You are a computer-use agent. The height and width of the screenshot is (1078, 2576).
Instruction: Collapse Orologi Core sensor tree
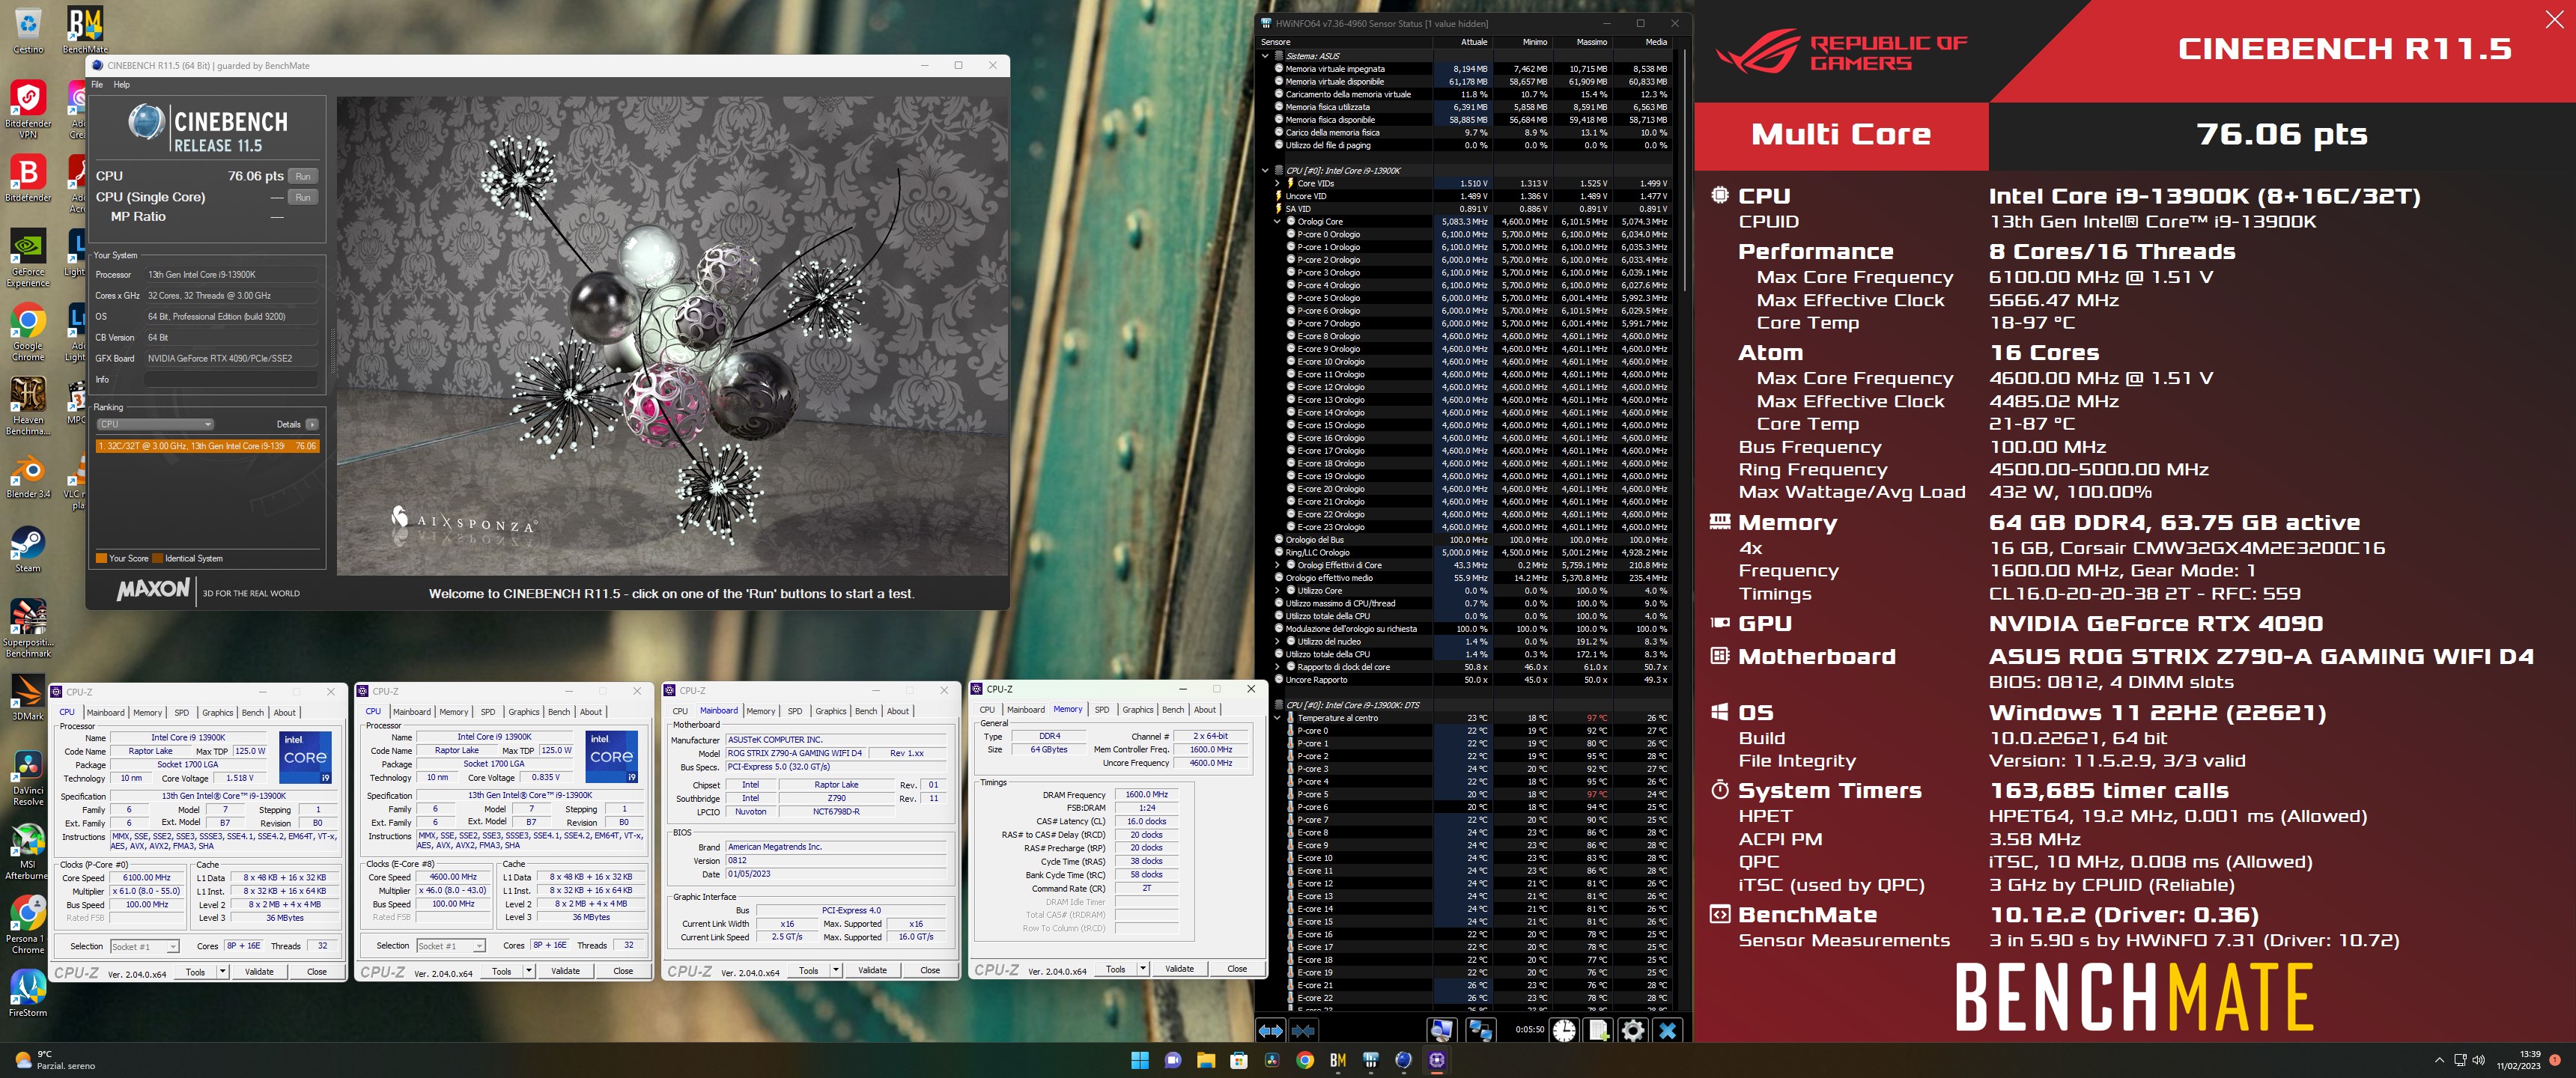pyautogui.click(x=1277, y=221)
